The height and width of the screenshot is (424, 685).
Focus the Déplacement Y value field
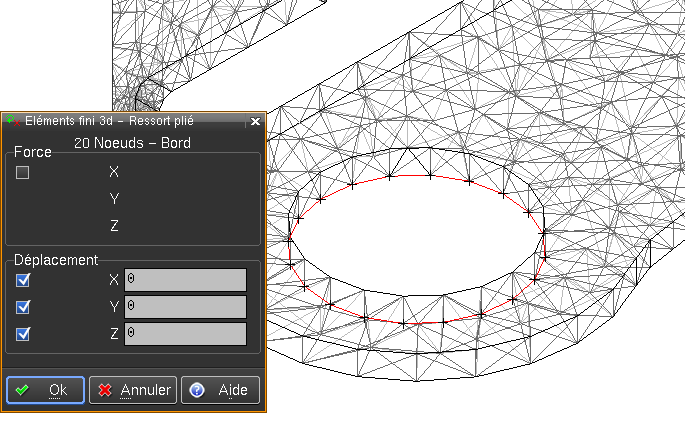pos(185,307)
